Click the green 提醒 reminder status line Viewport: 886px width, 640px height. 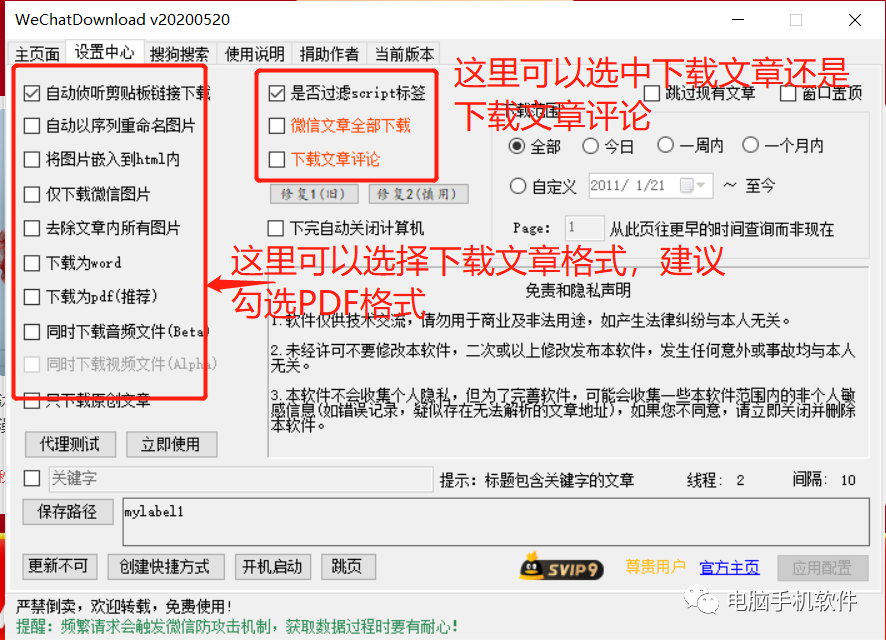[x=237, y=626]
